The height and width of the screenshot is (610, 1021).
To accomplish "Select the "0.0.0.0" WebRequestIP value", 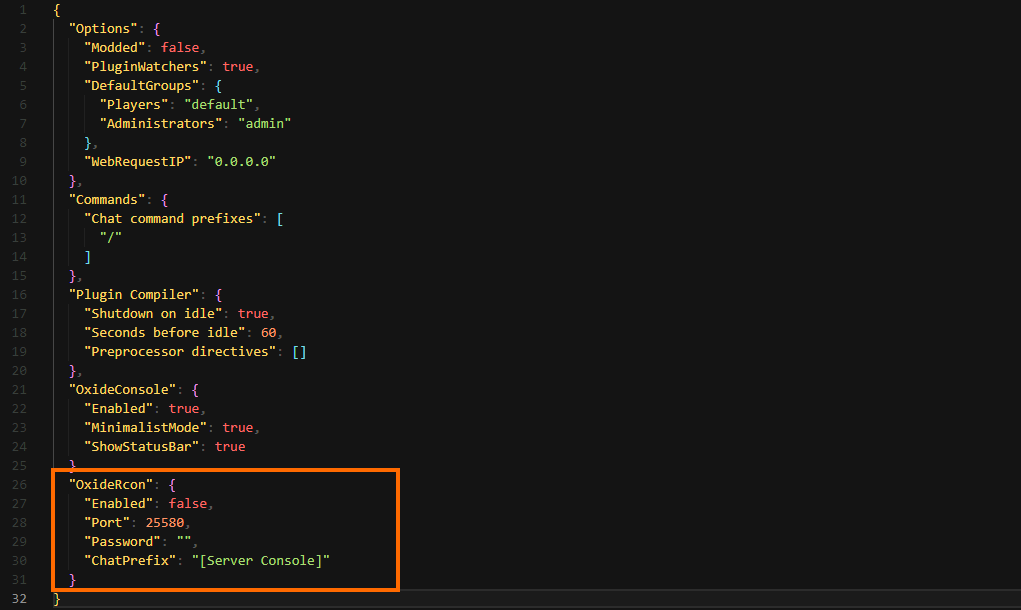I will 241,162.
